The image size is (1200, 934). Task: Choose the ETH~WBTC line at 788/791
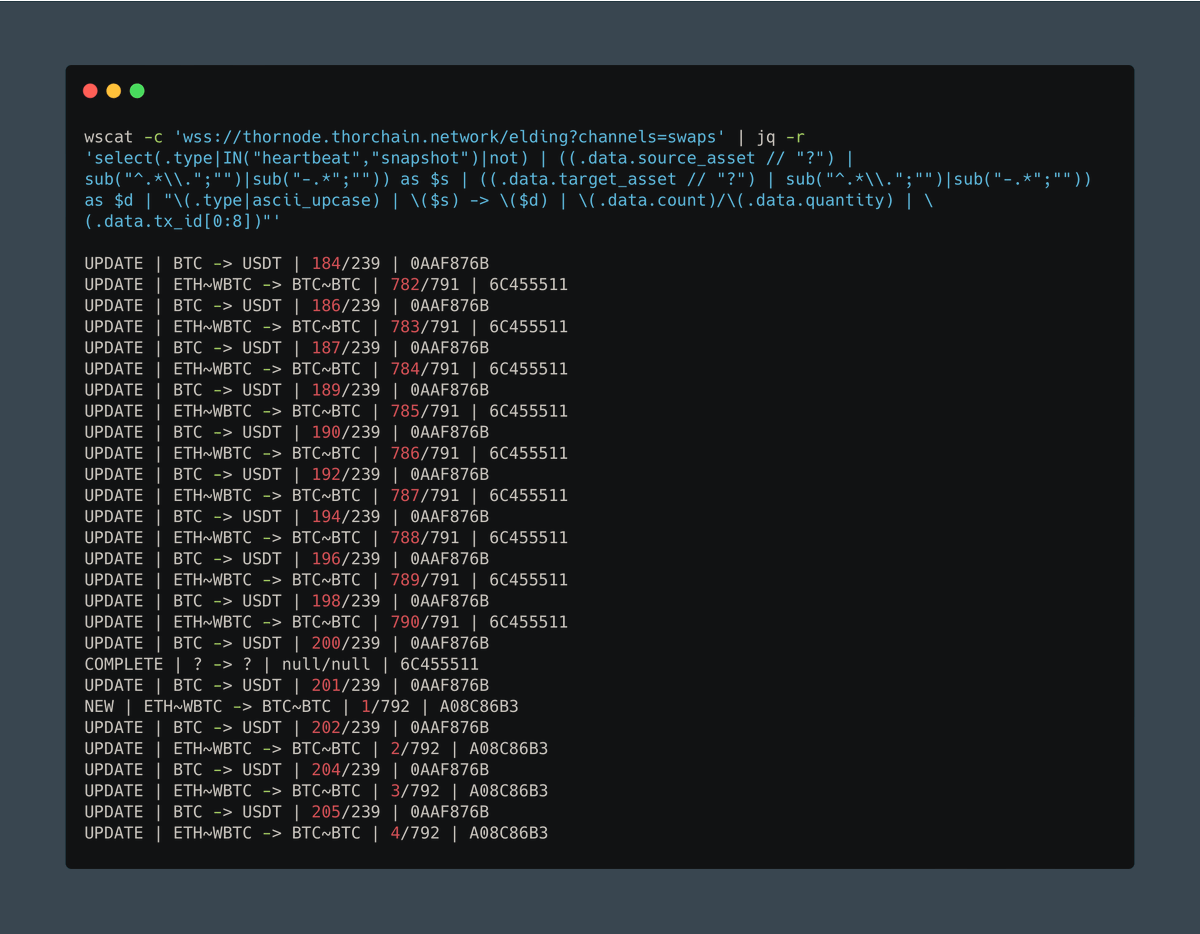coord(326,538)
